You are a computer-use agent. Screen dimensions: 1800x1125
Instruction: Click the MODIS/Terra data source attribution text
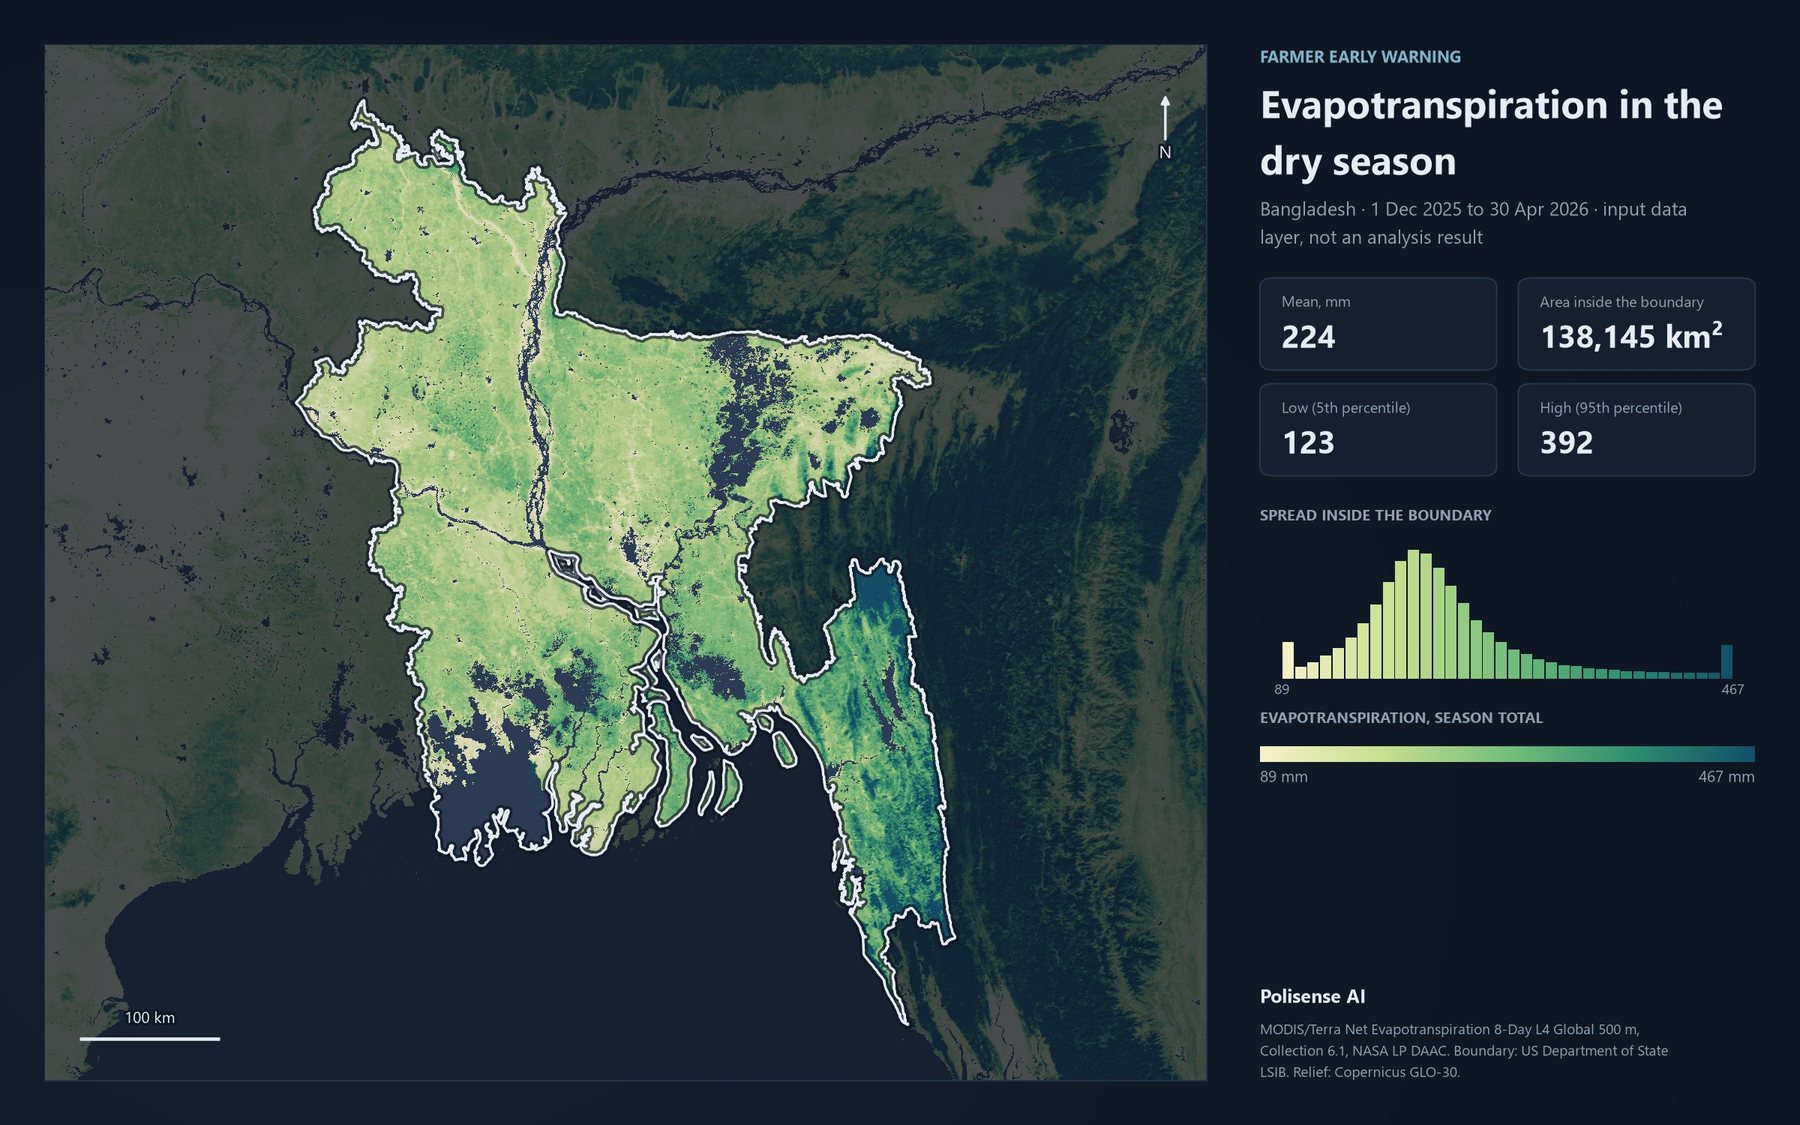[1464, 1050]
